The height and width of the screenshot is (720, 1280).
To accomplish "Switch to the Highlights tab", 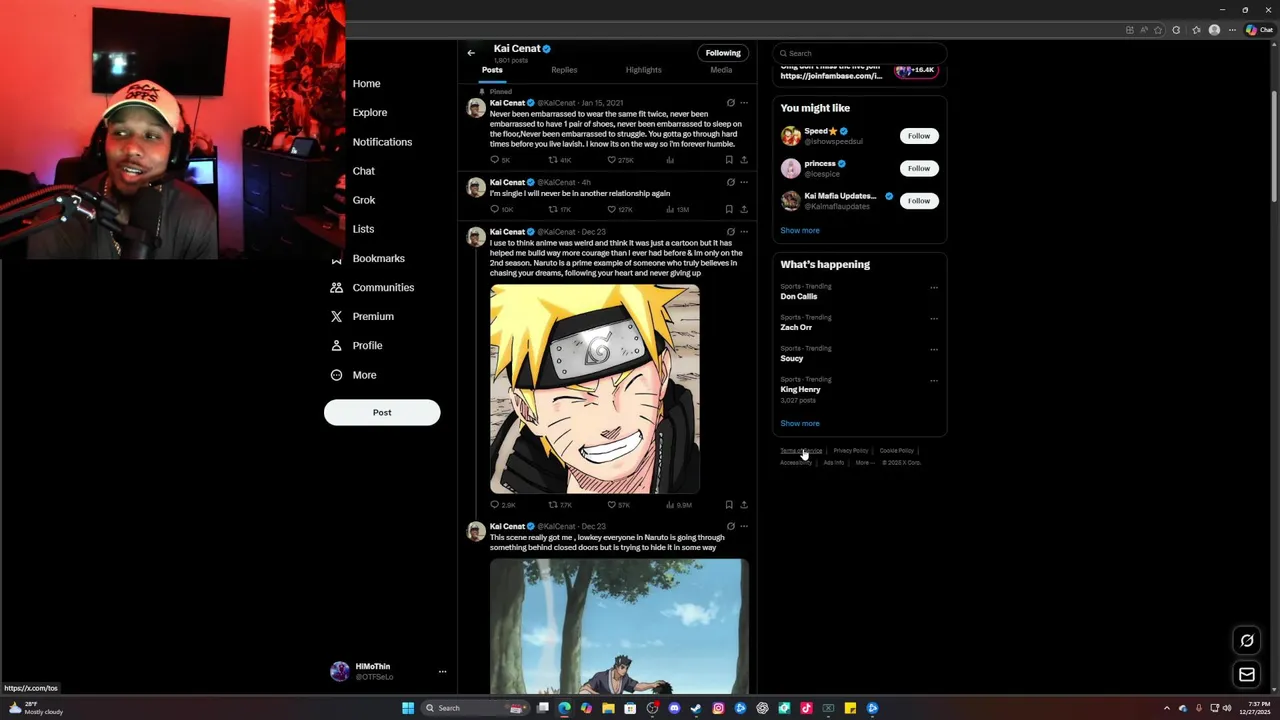I will [x=643, y=70].
